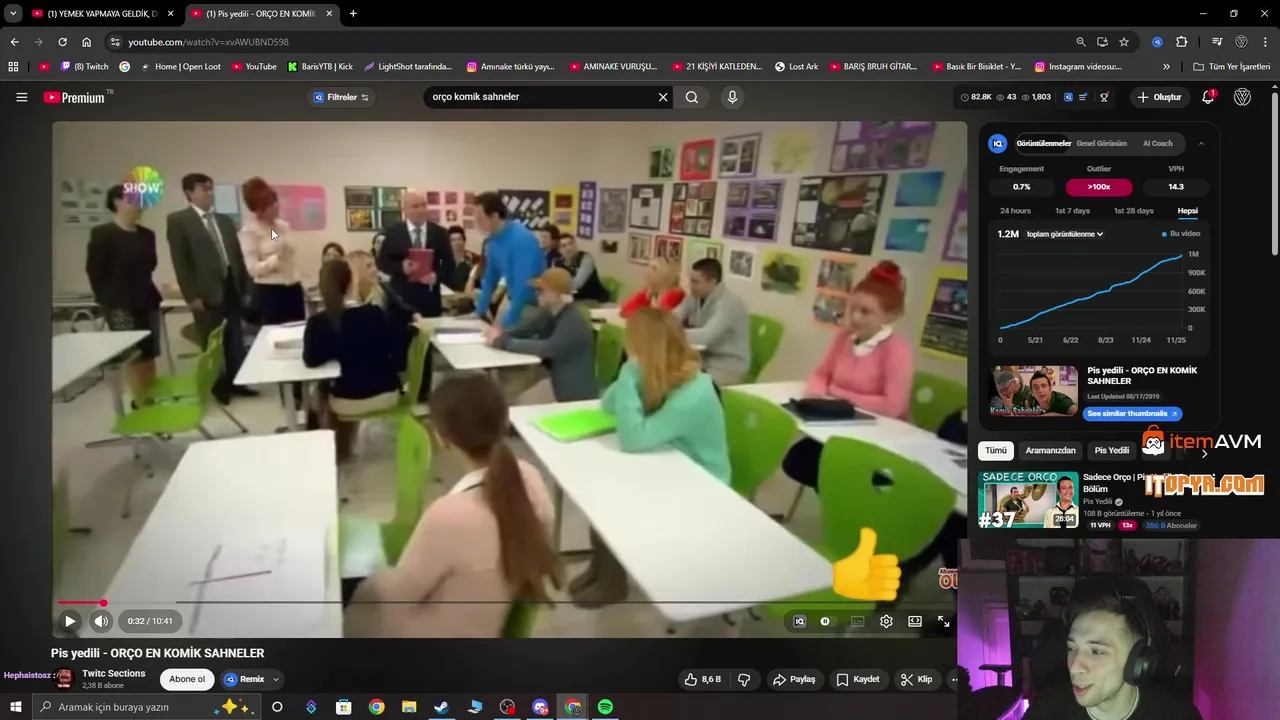
Task: Expand the Remix dropdown arrow
Action: [x=275, y=679]
